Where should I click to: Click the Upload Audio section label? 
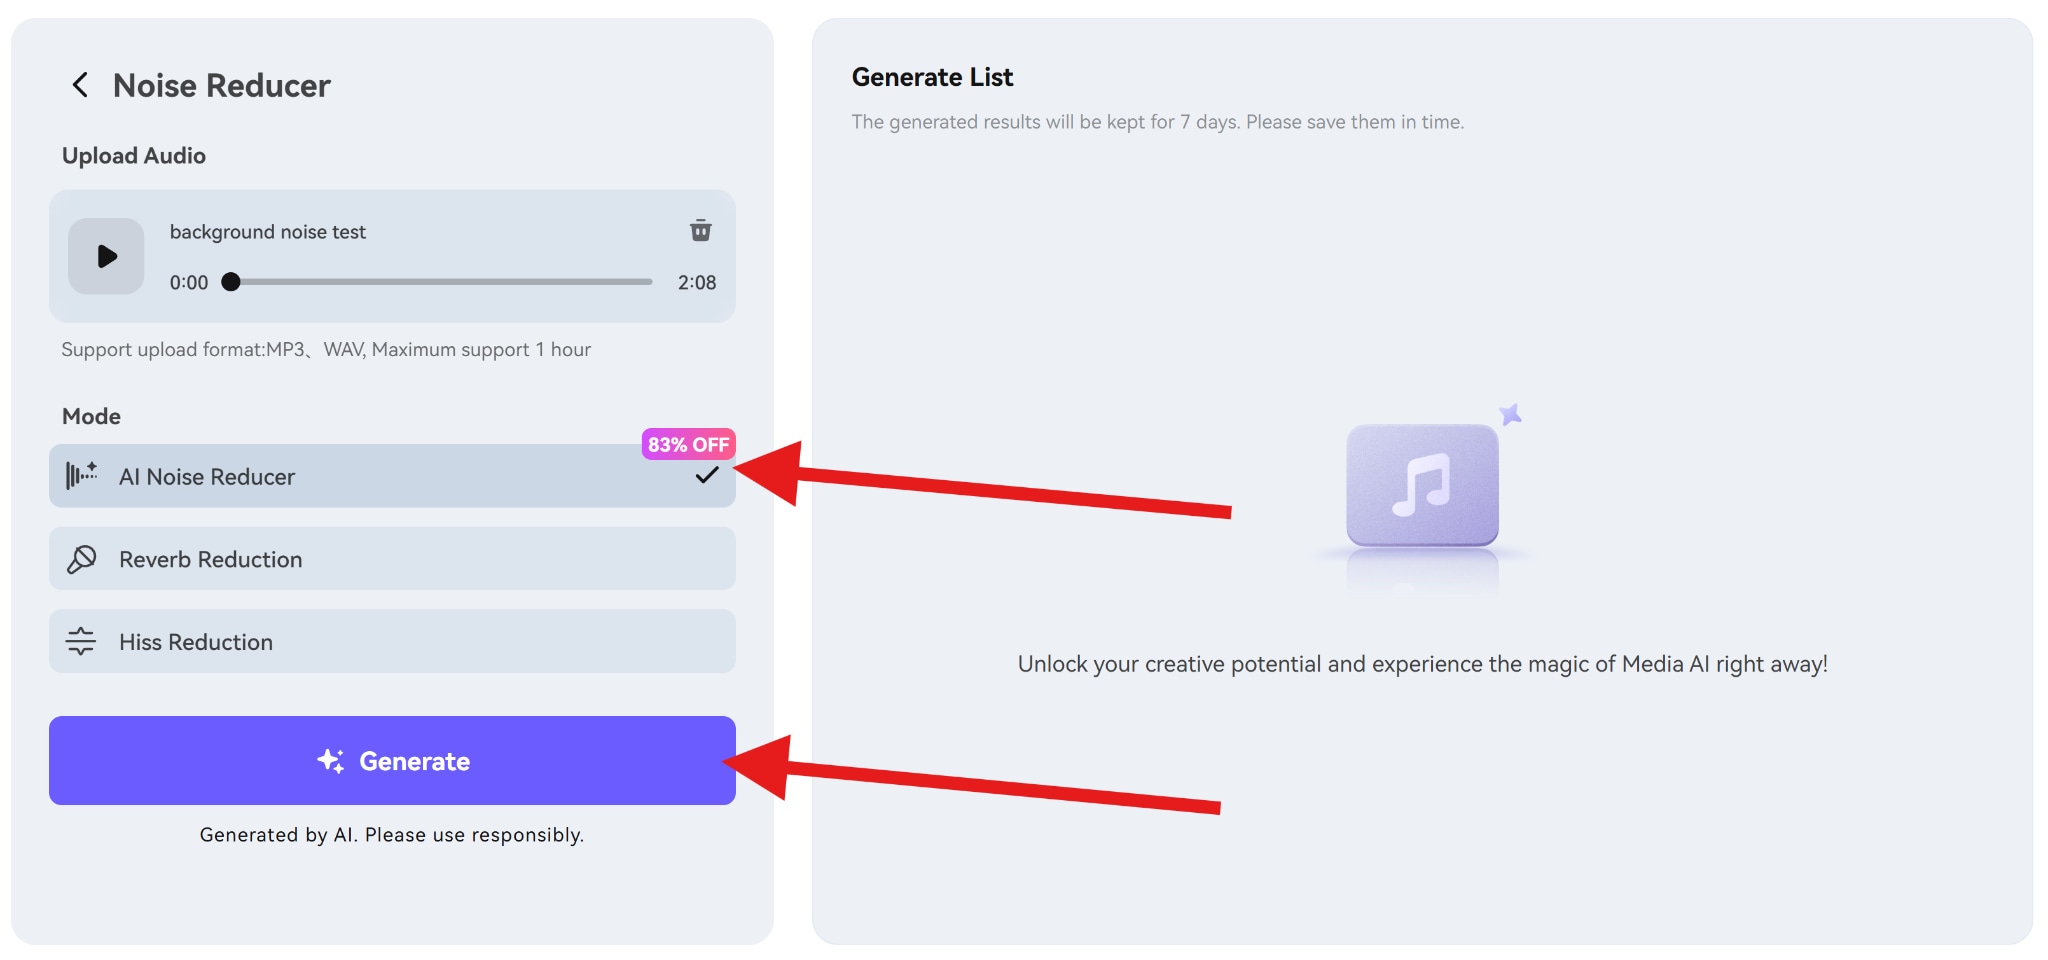point(133,155)
